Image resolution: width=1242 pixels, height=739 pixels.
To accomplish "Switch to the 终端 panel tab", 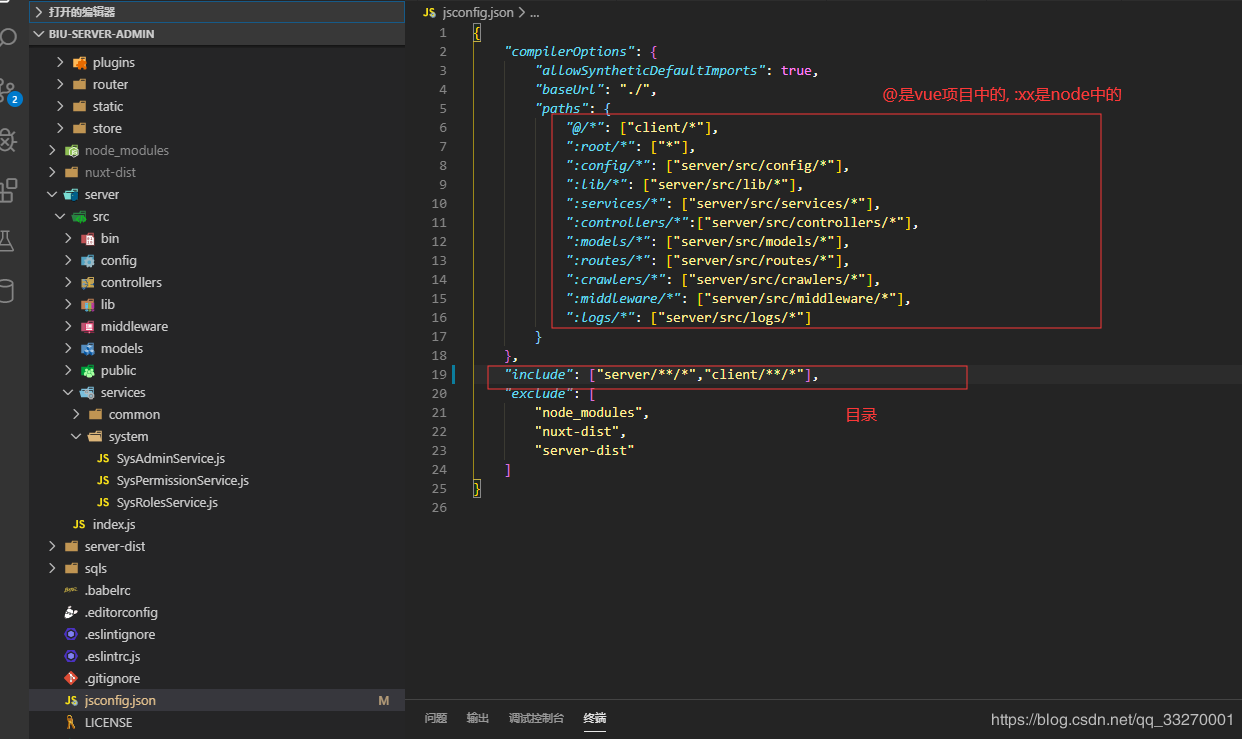I will (595, 718).
